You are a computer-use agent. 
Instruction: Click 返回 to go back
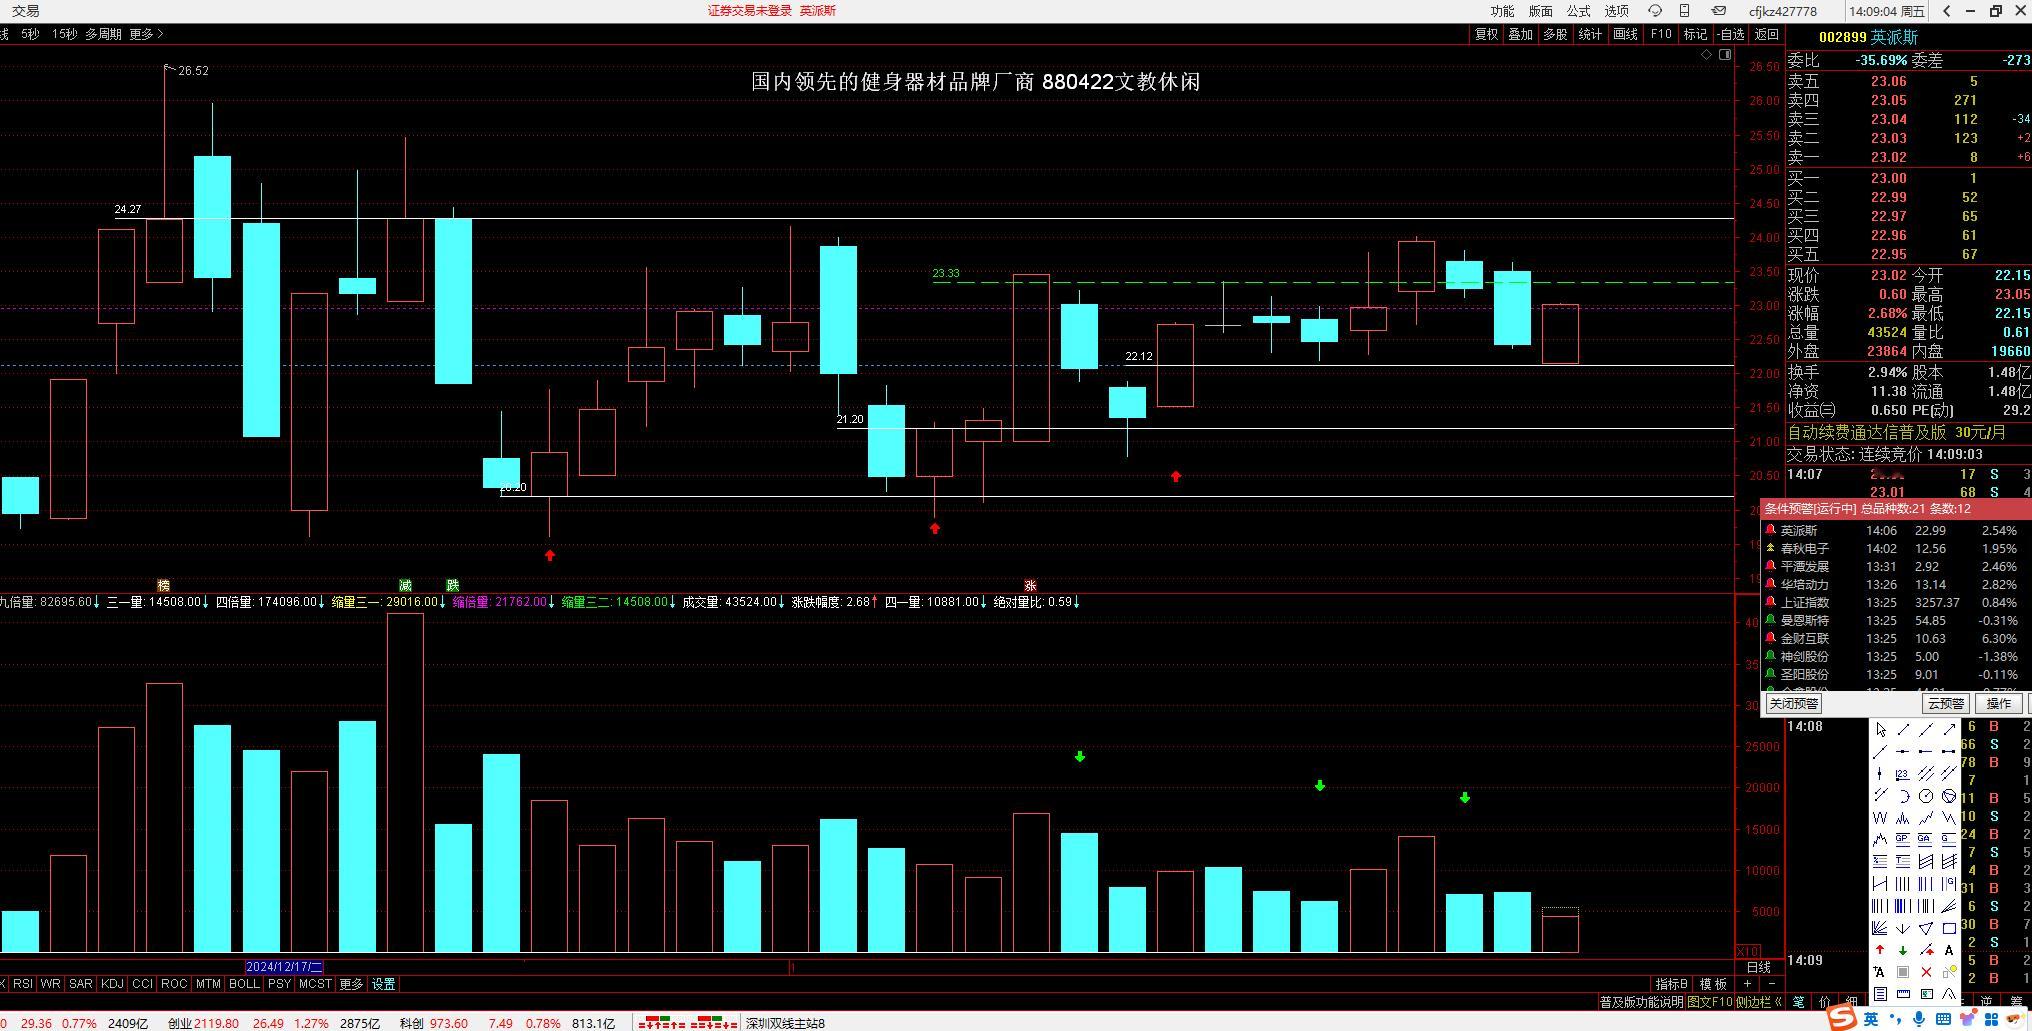(x=1767, y=34)
